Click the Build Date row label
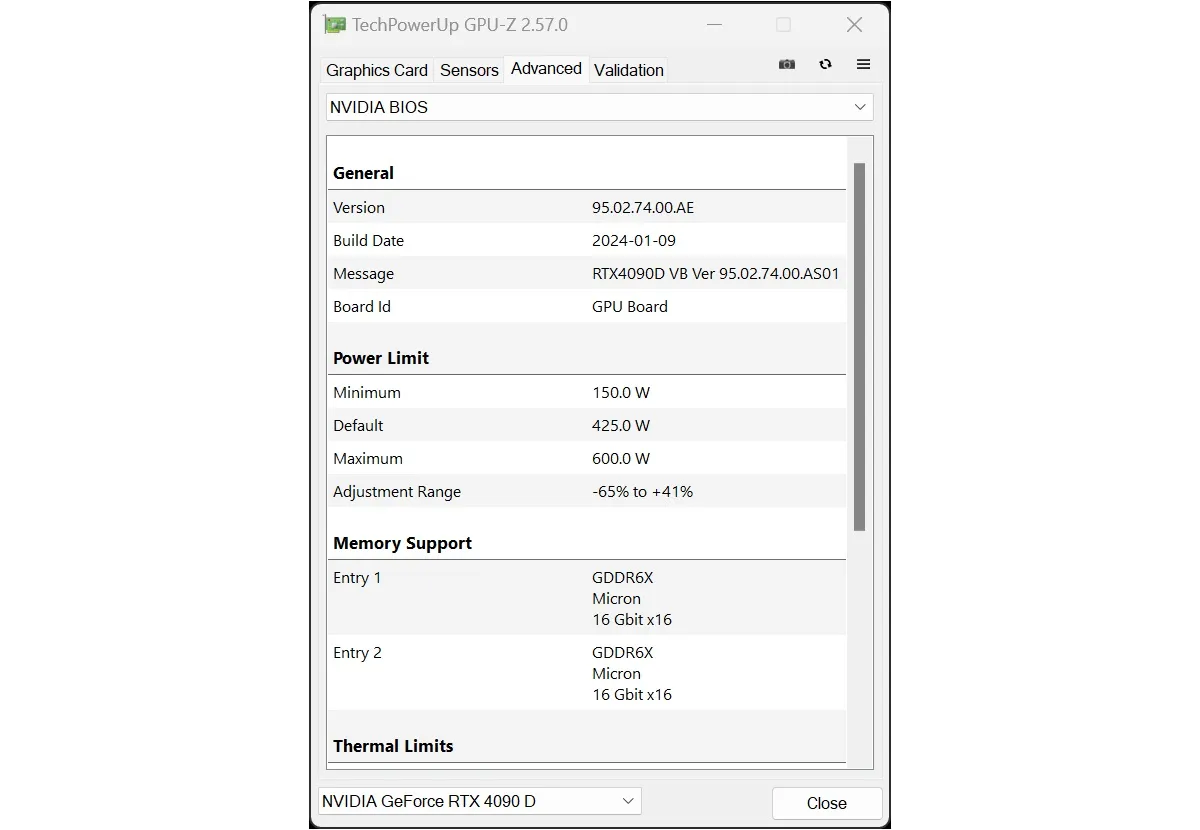The height and width of the screenshot is (830, 1200). 368,241
